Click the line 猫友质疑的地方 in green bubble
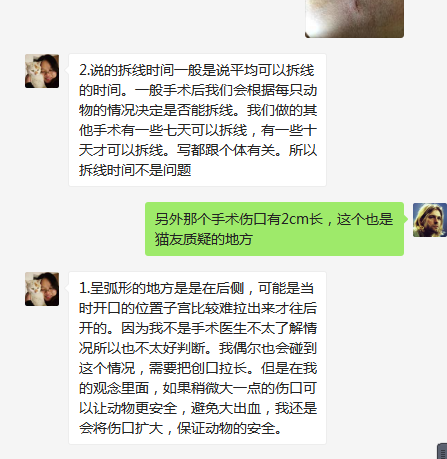This screenshot has width=447, height=459. tap(204, 239)
